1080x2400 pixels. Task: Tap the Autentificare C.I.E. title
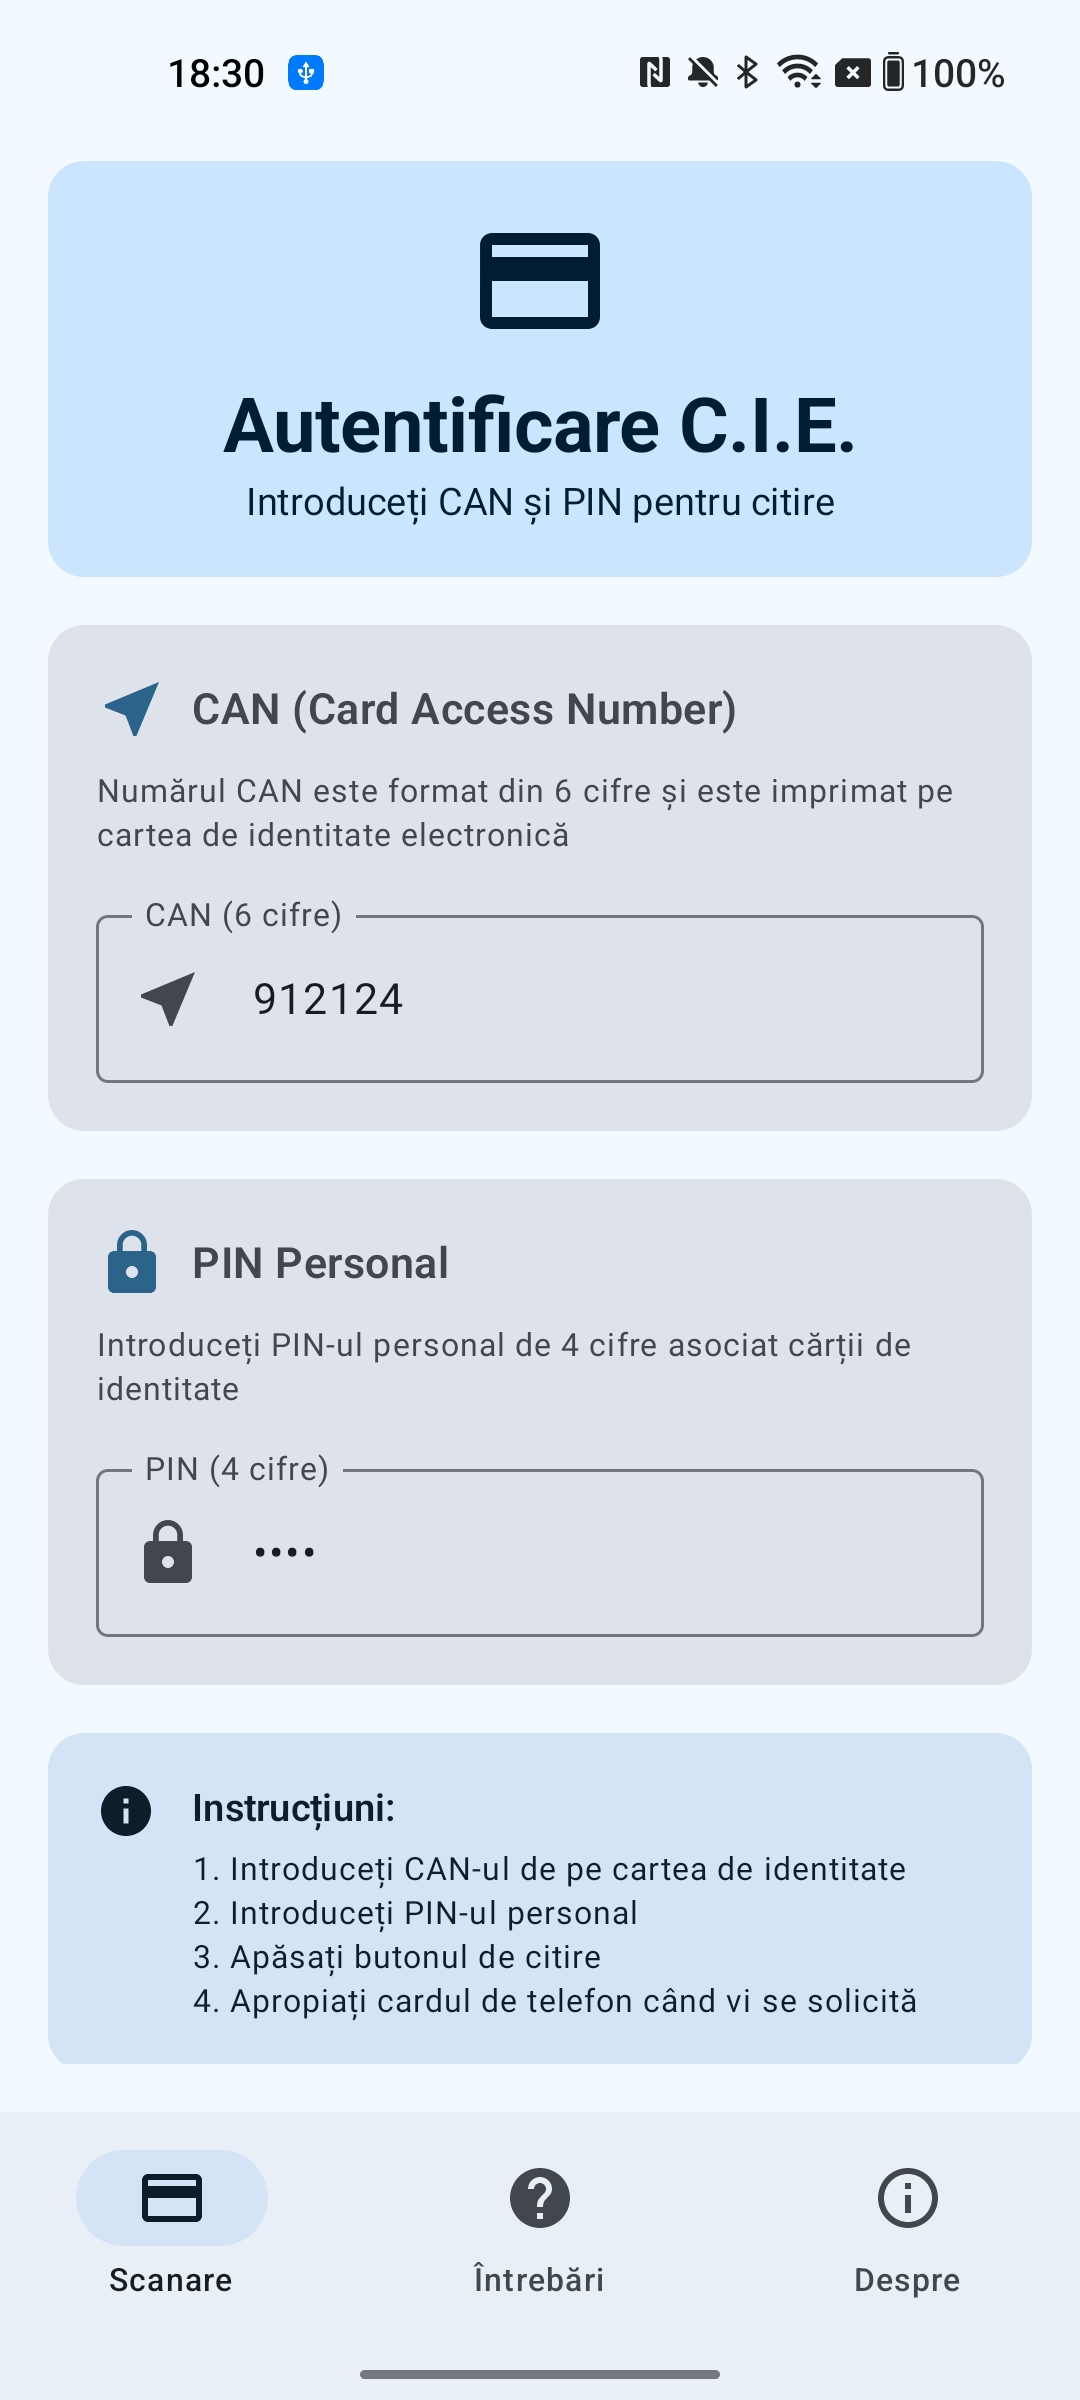tap(540, 426)
